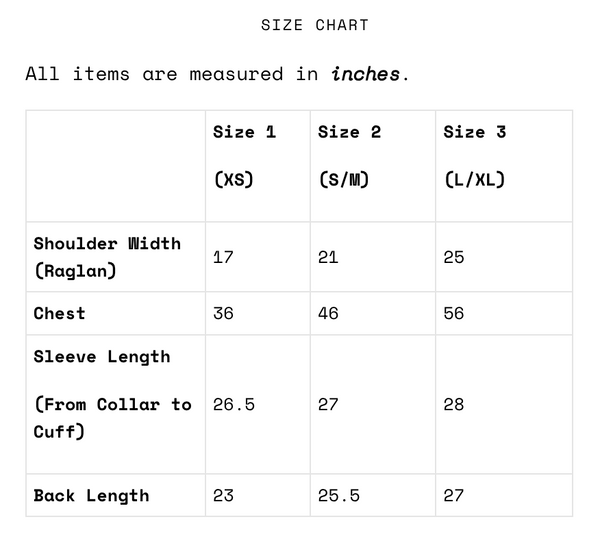
Task: Click shoulder width value 25
Action: point(454,257)
